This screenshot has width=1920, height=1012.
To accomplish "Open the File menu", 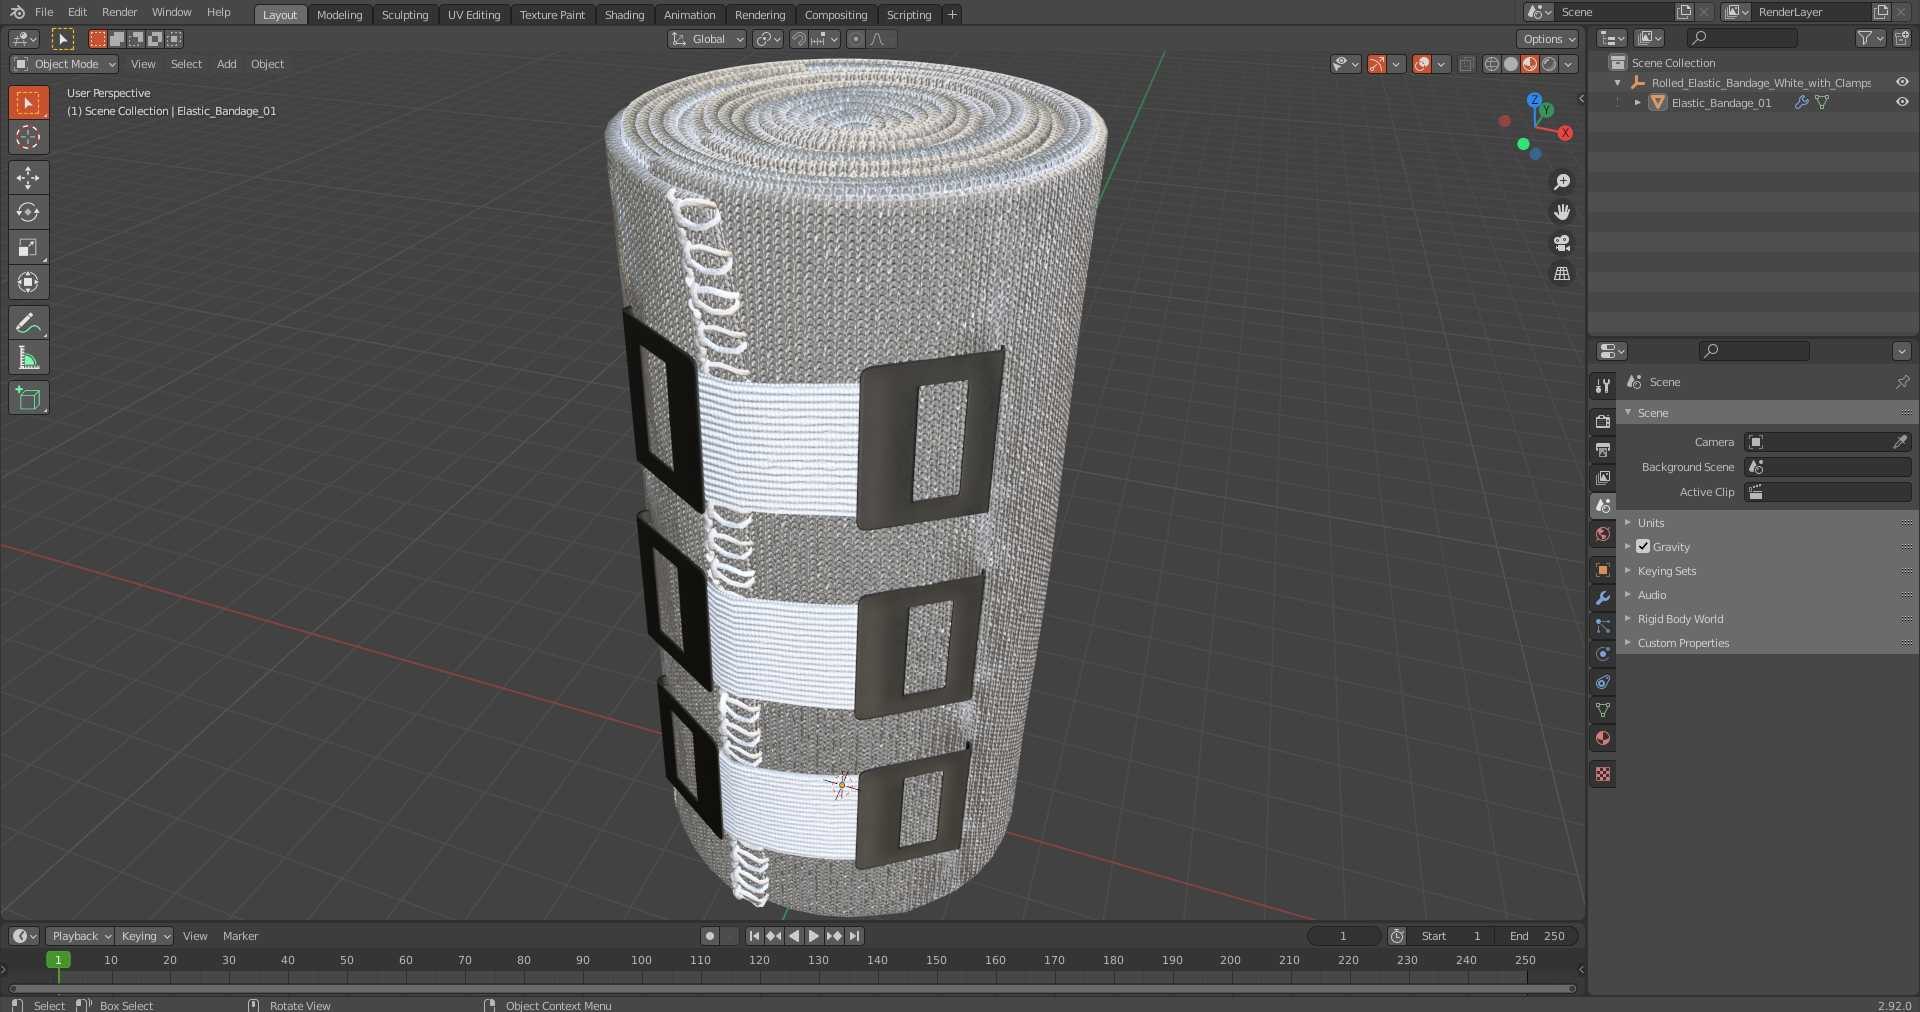I will 44,12.
